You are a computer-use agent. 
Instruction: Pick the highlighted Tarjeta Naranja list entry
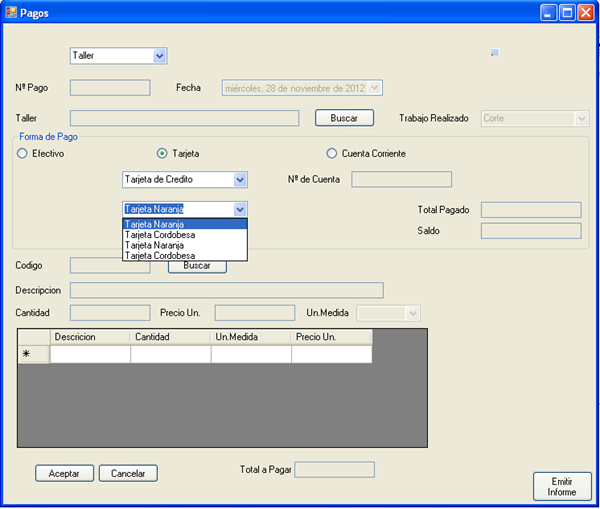[160, 224]
